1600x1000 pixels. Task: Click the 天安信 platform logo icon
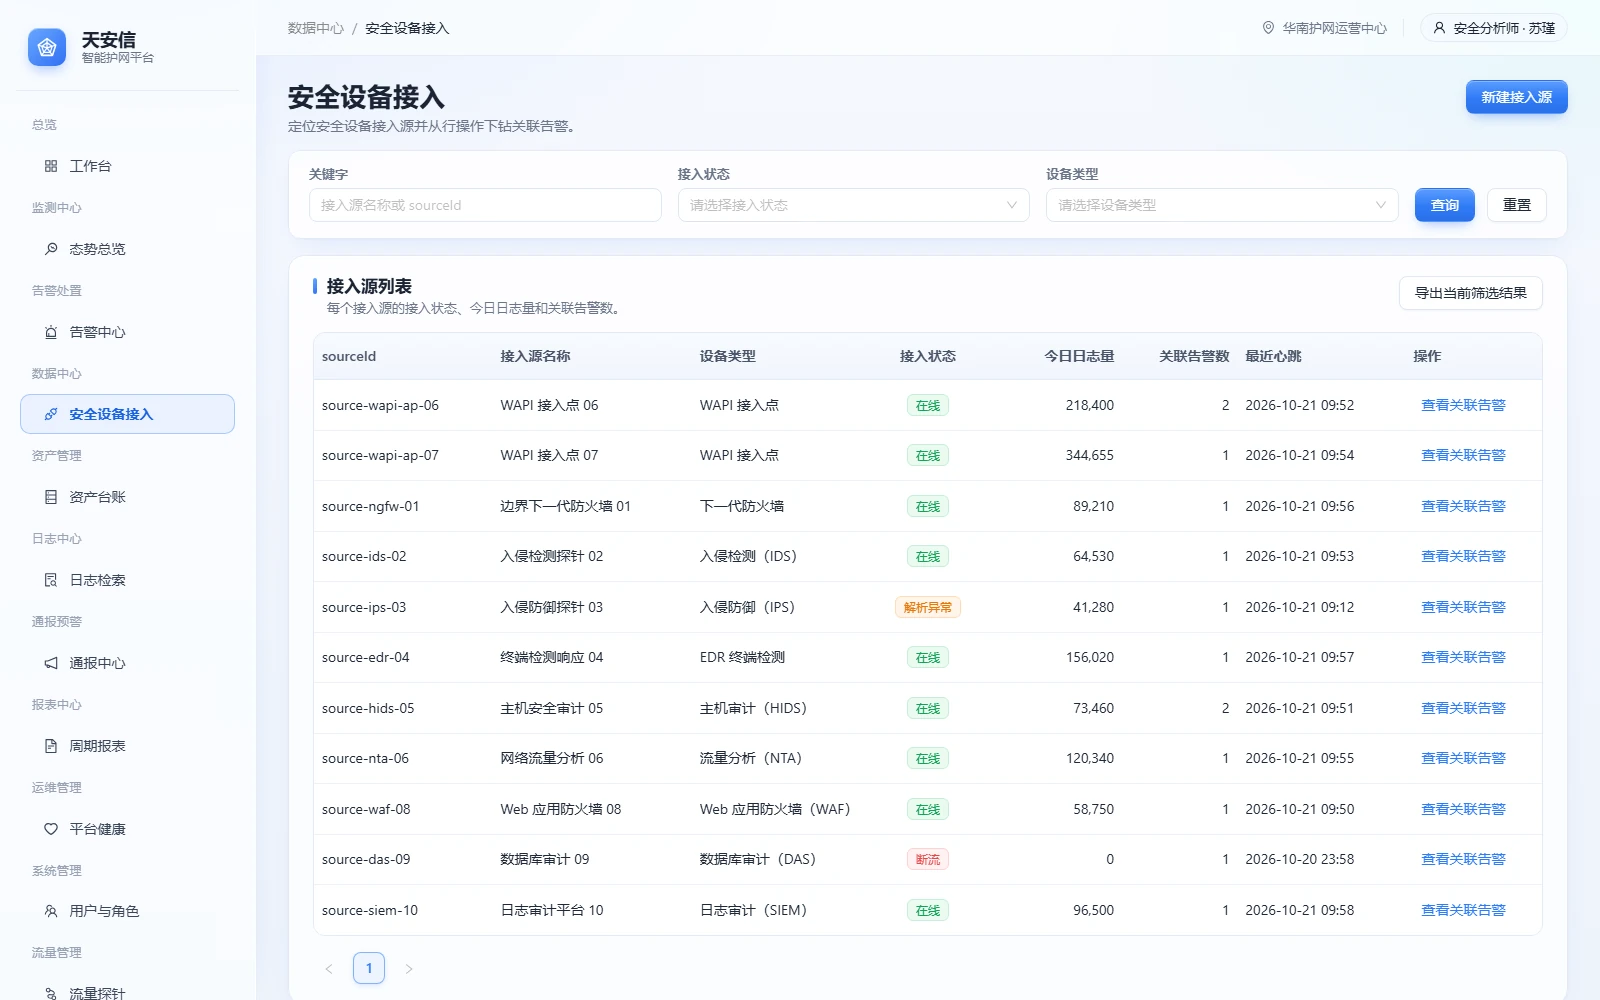[x=47, y=47]
